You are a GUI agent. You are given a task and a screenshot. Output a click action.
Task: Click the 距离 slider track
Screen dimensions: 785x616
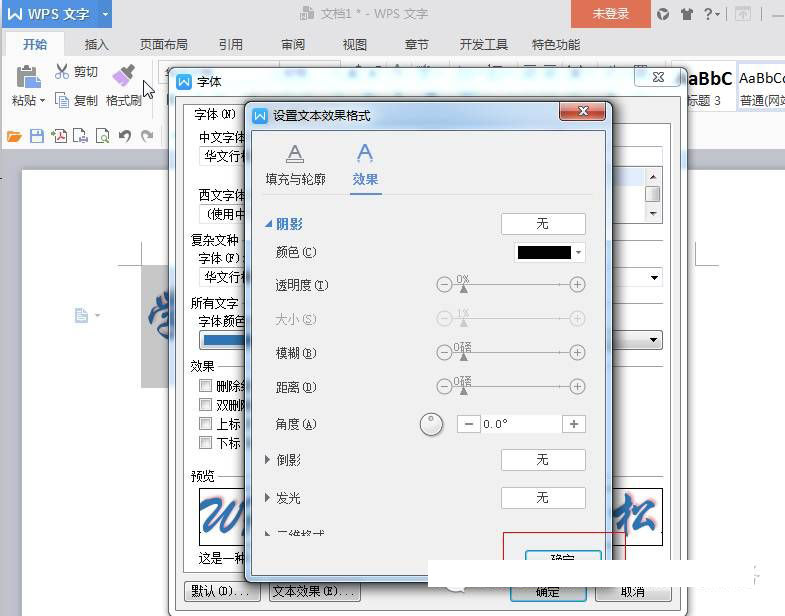tap(510, 387)
